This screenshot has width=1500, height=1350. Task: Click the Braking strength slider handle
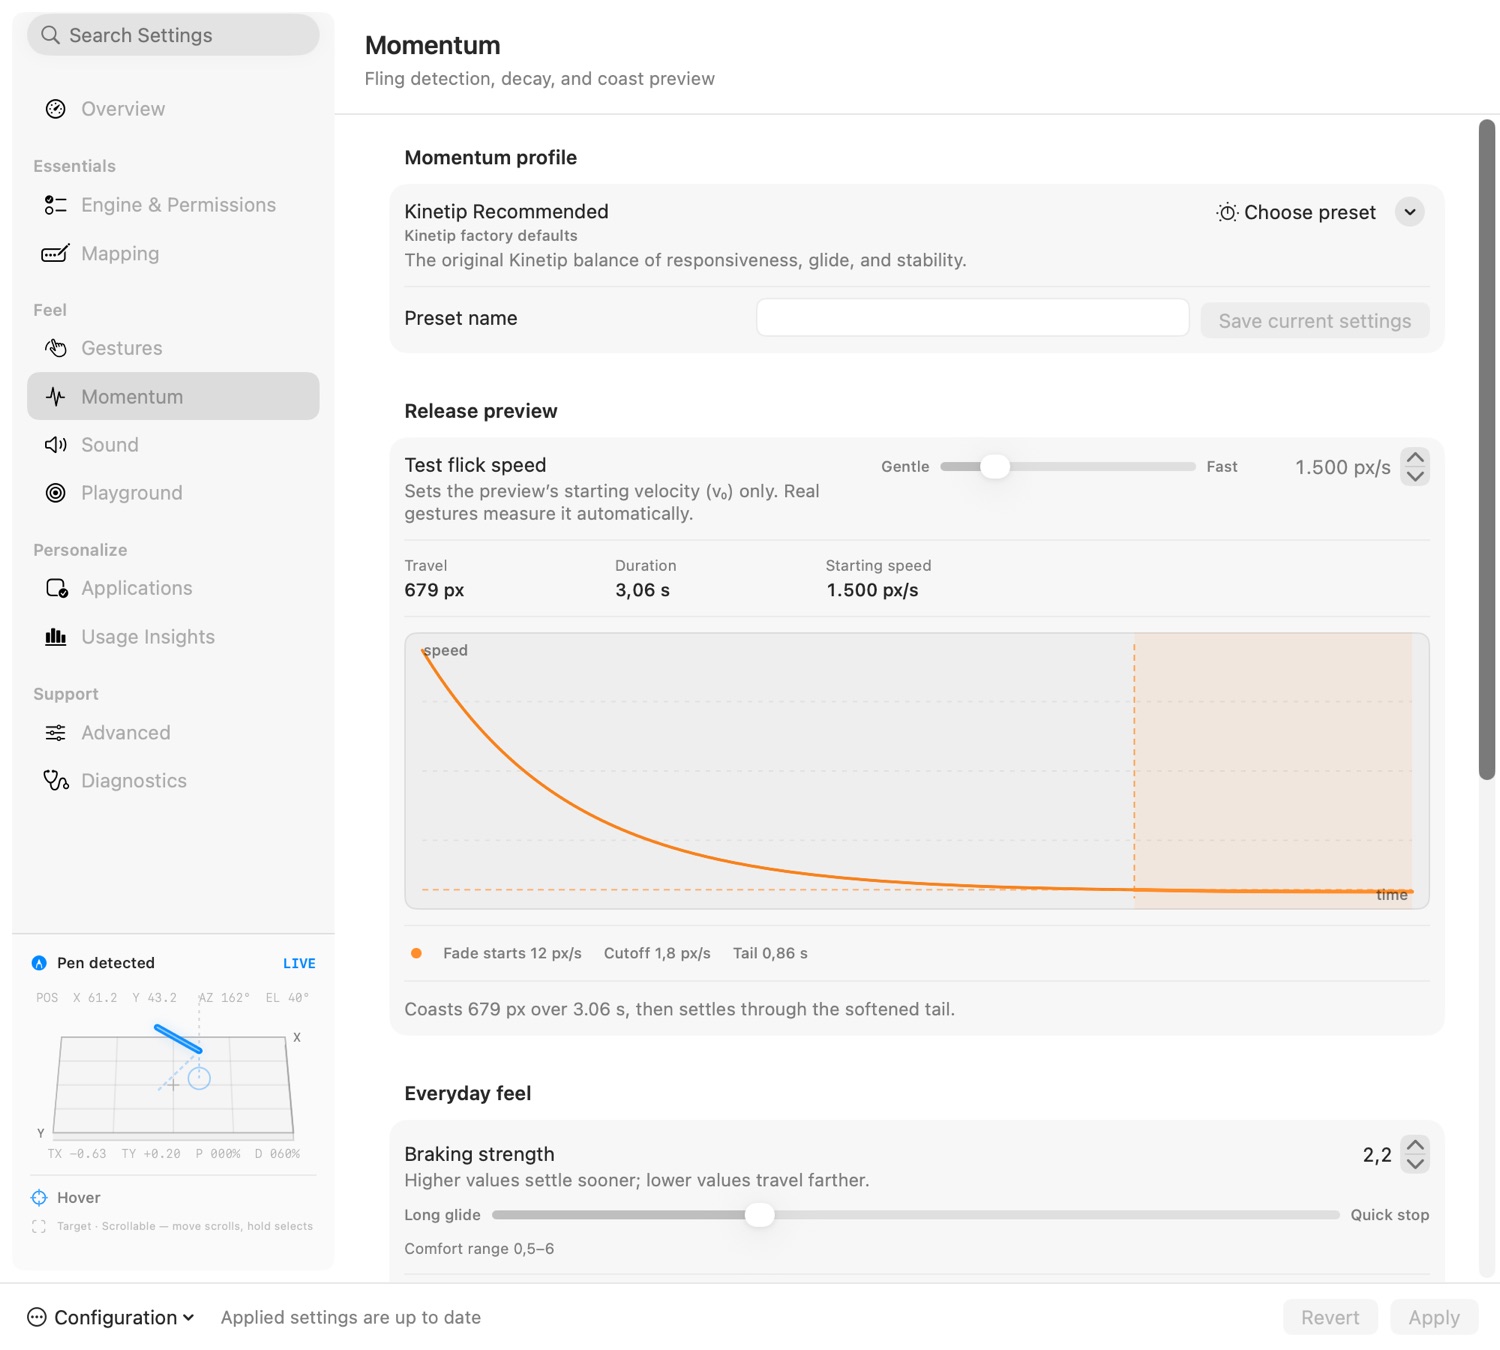[760, 1215]
